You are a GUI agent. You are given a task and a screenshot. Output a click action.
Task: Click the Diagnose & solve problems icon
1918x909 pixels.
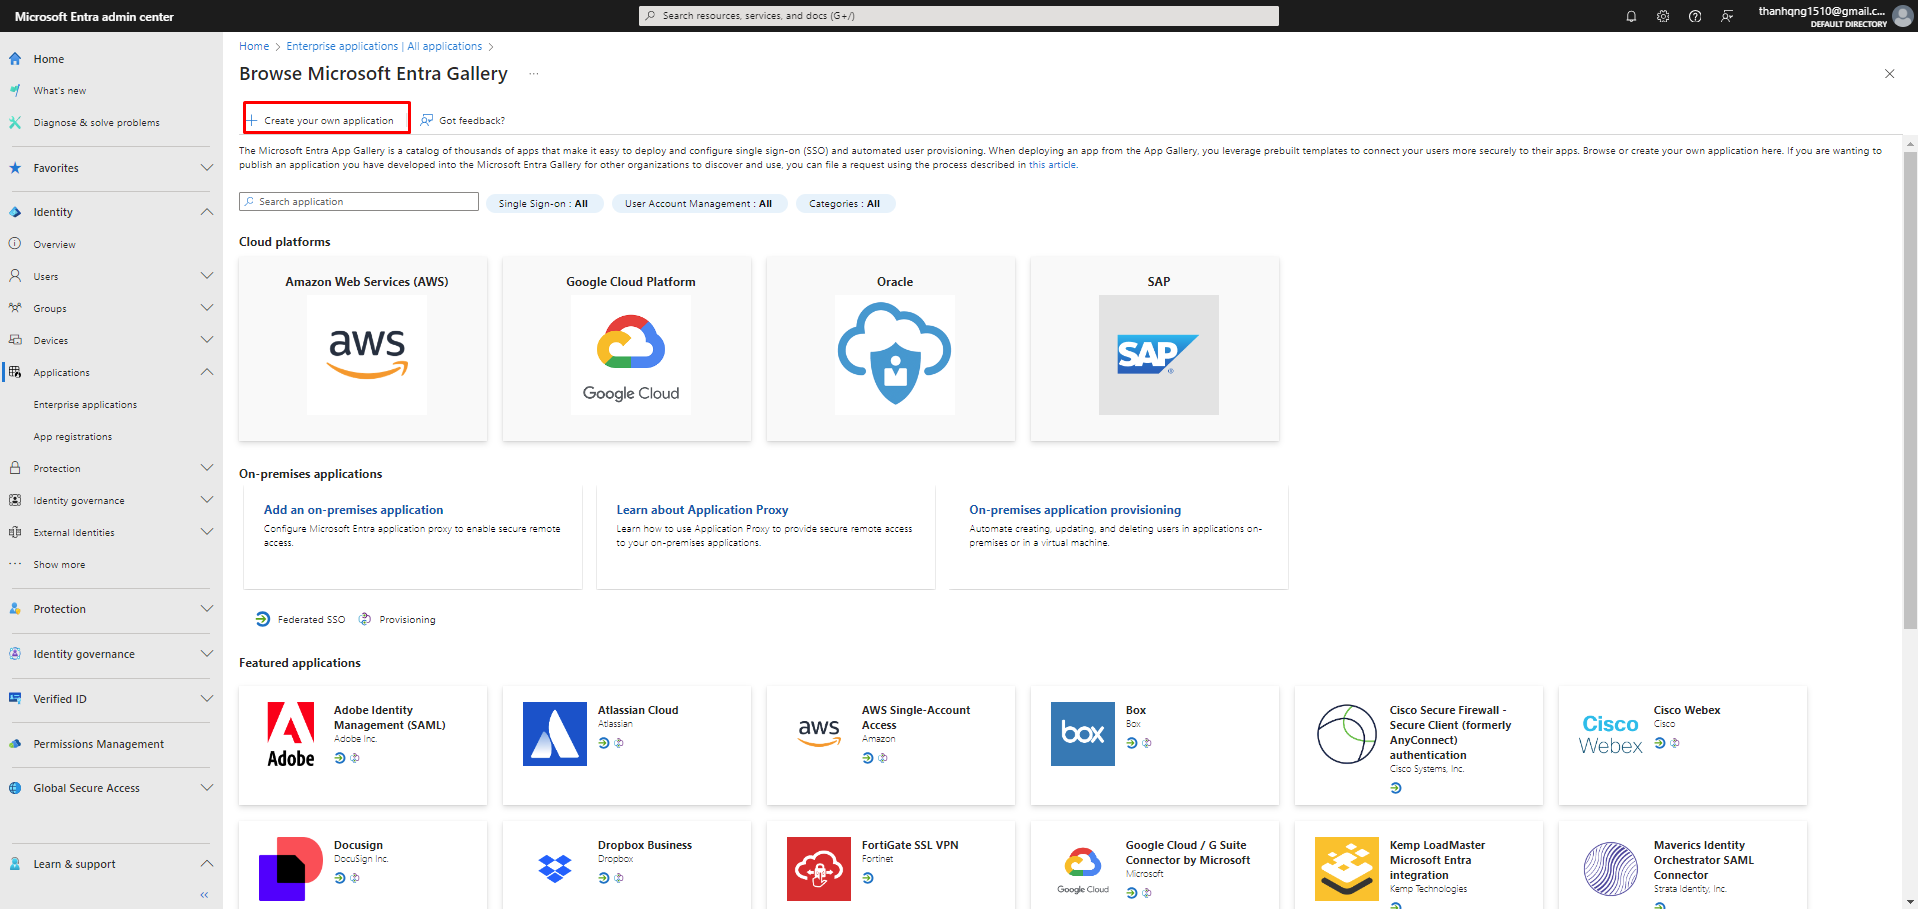(x=15, y=122)
